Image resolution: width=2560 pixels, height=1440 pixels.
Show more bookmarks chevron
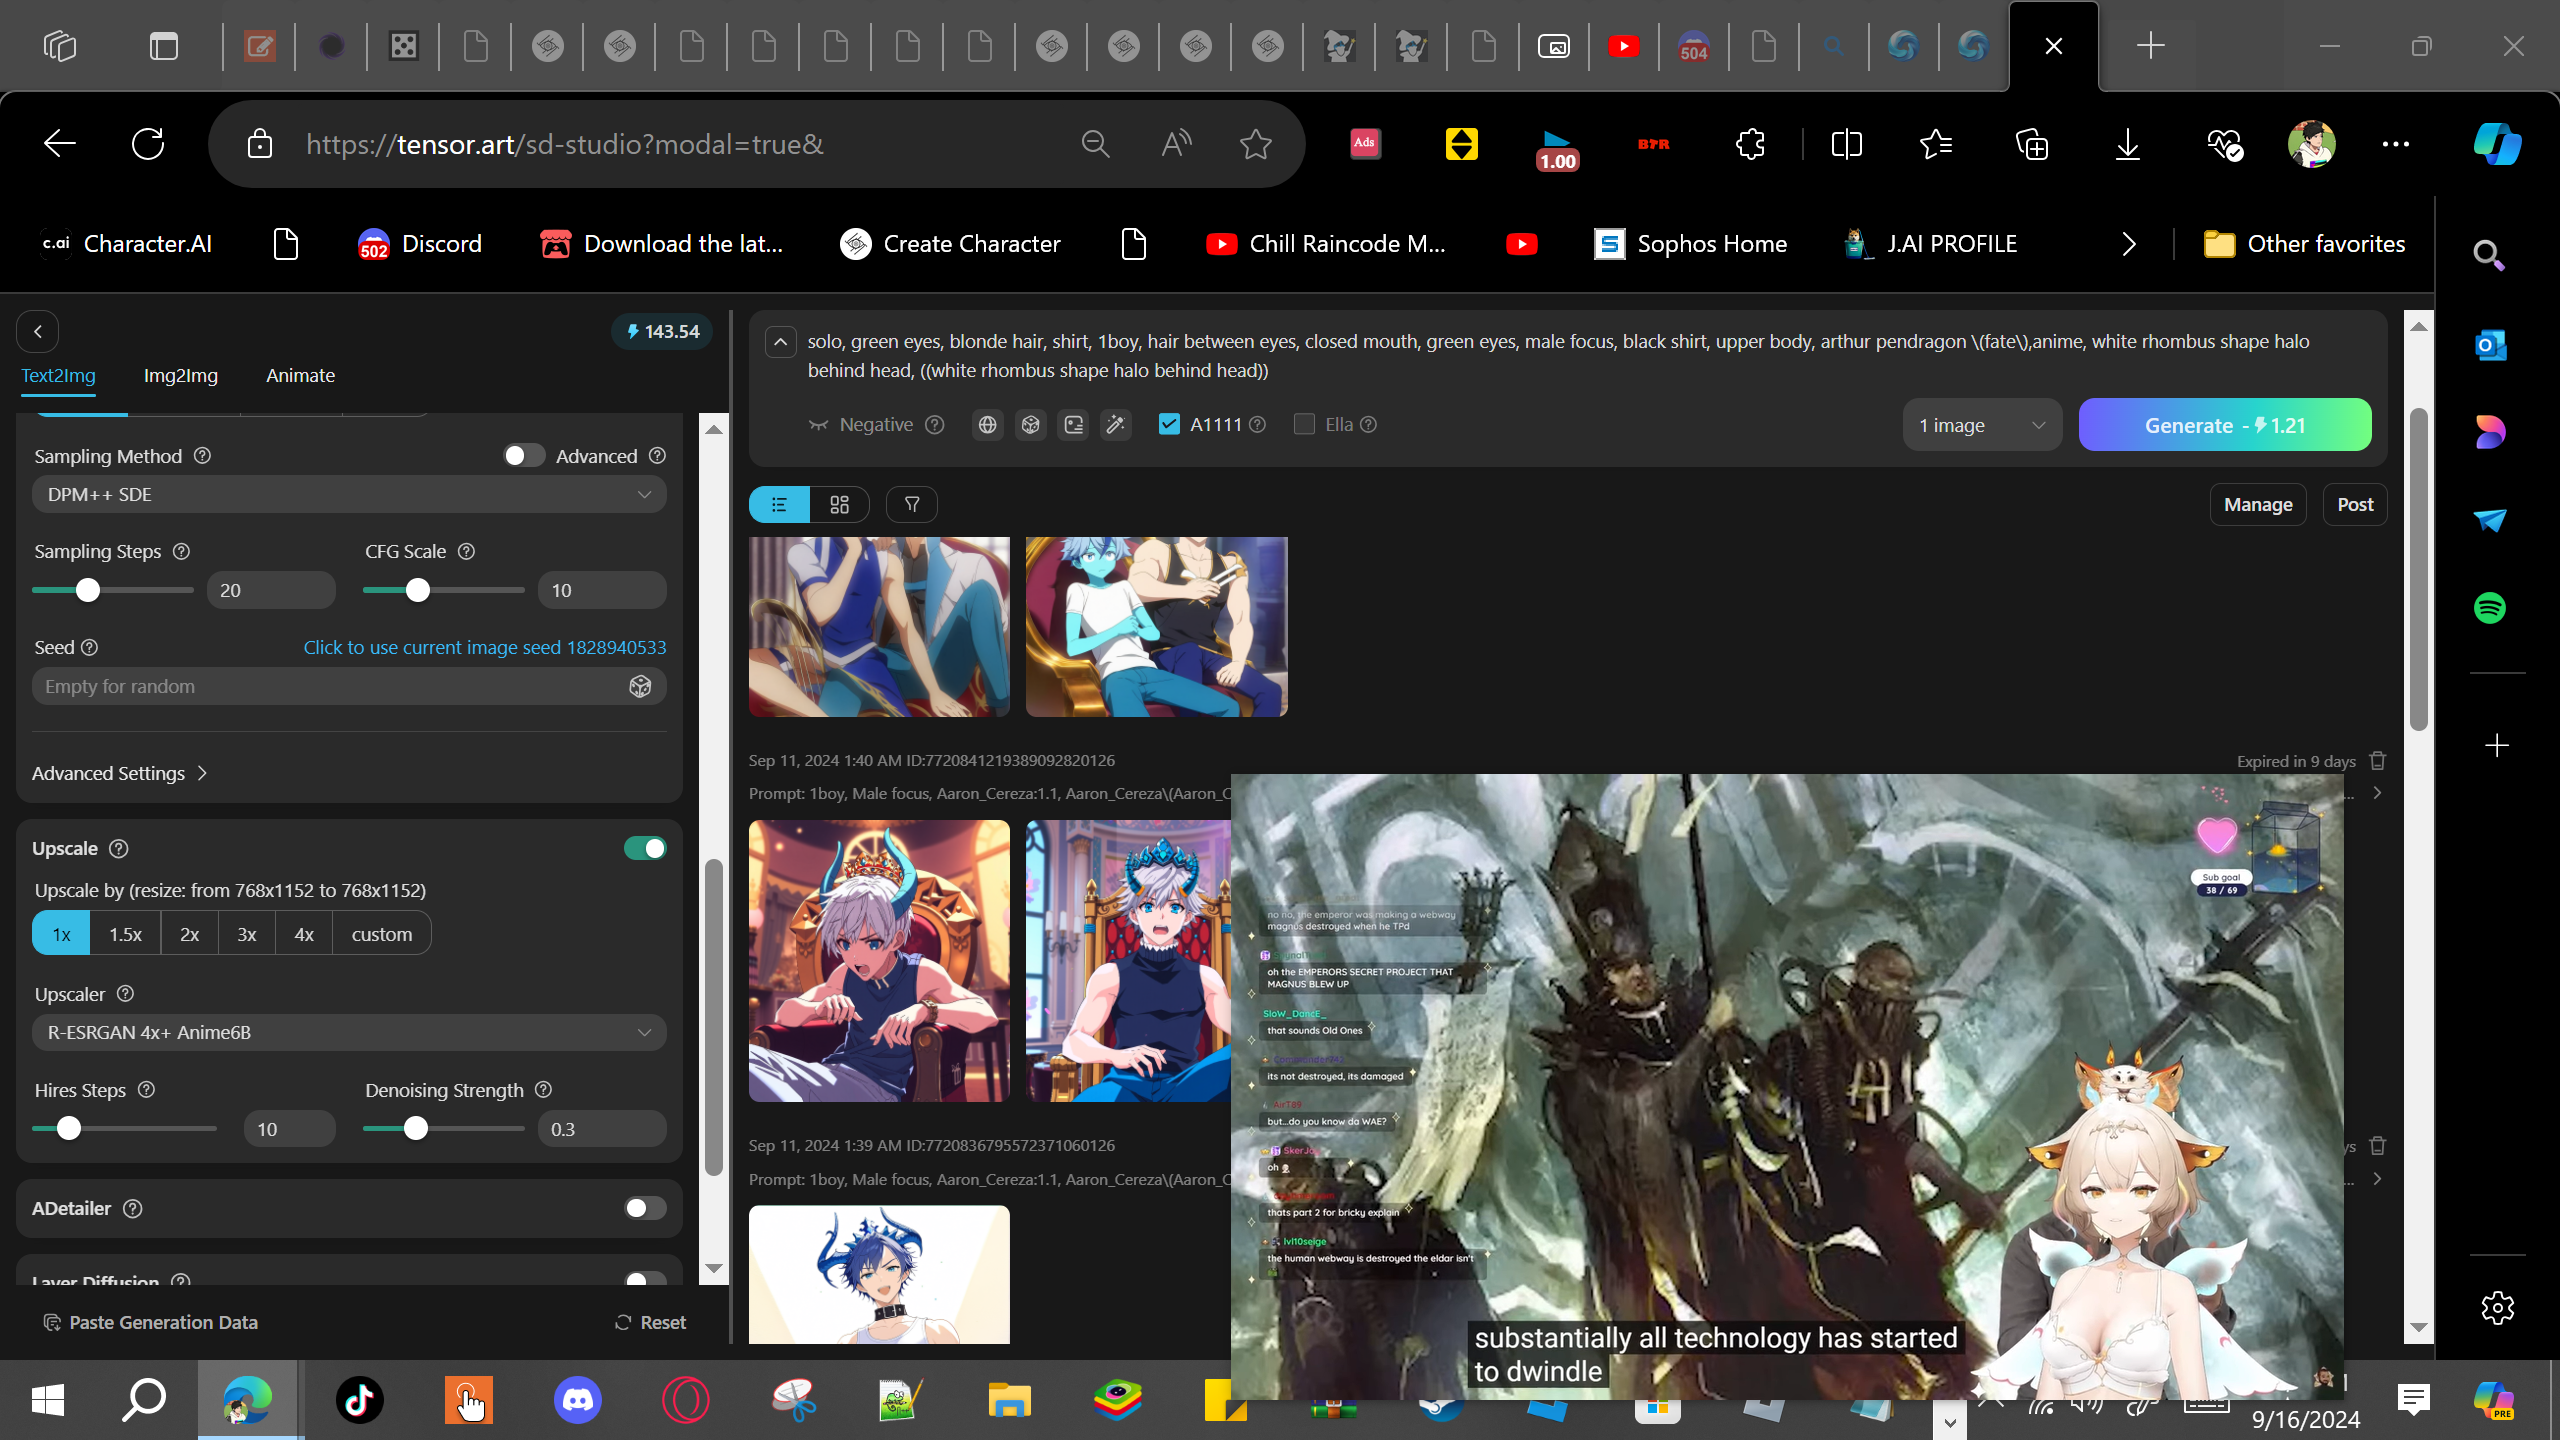pyautogui.click(x=2128, y=244)
